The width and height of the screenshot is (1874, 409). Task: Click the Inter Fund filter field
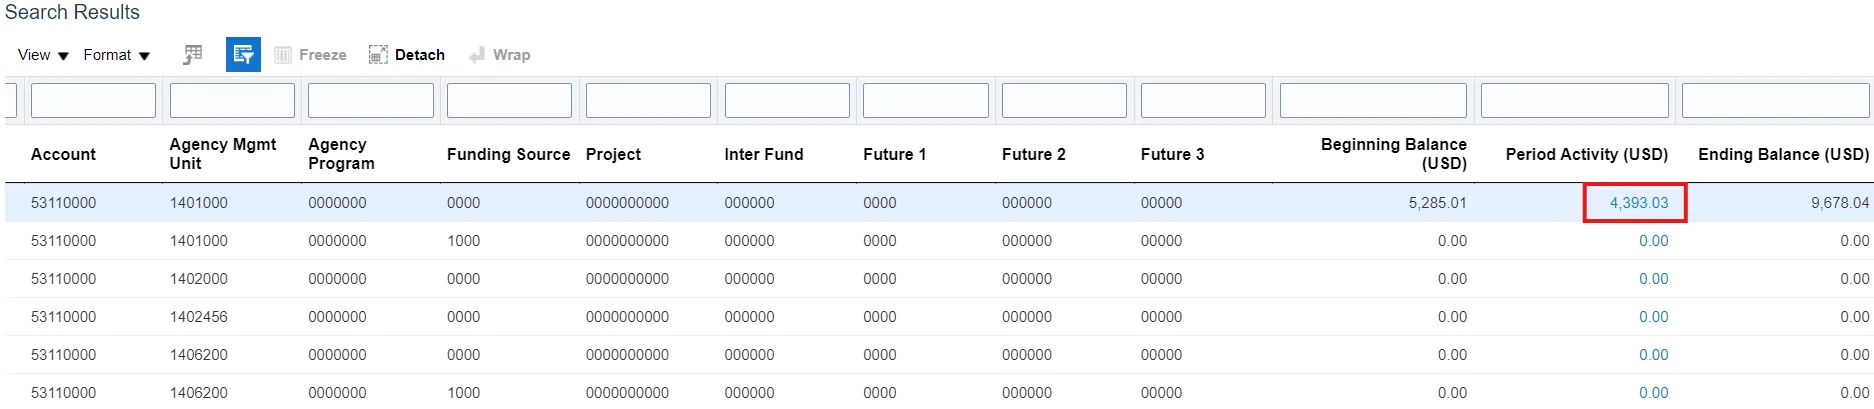click(787, 101)
